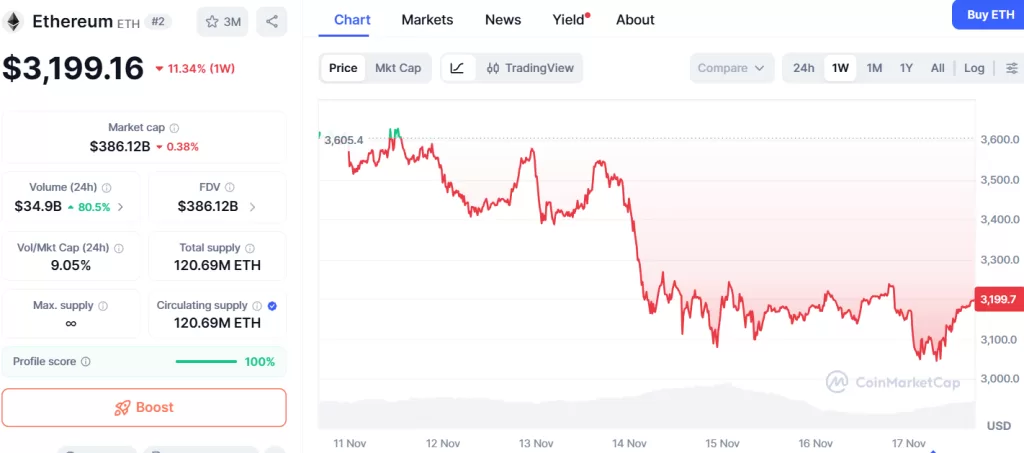Switch to the line chart icon

pos(457,68)
